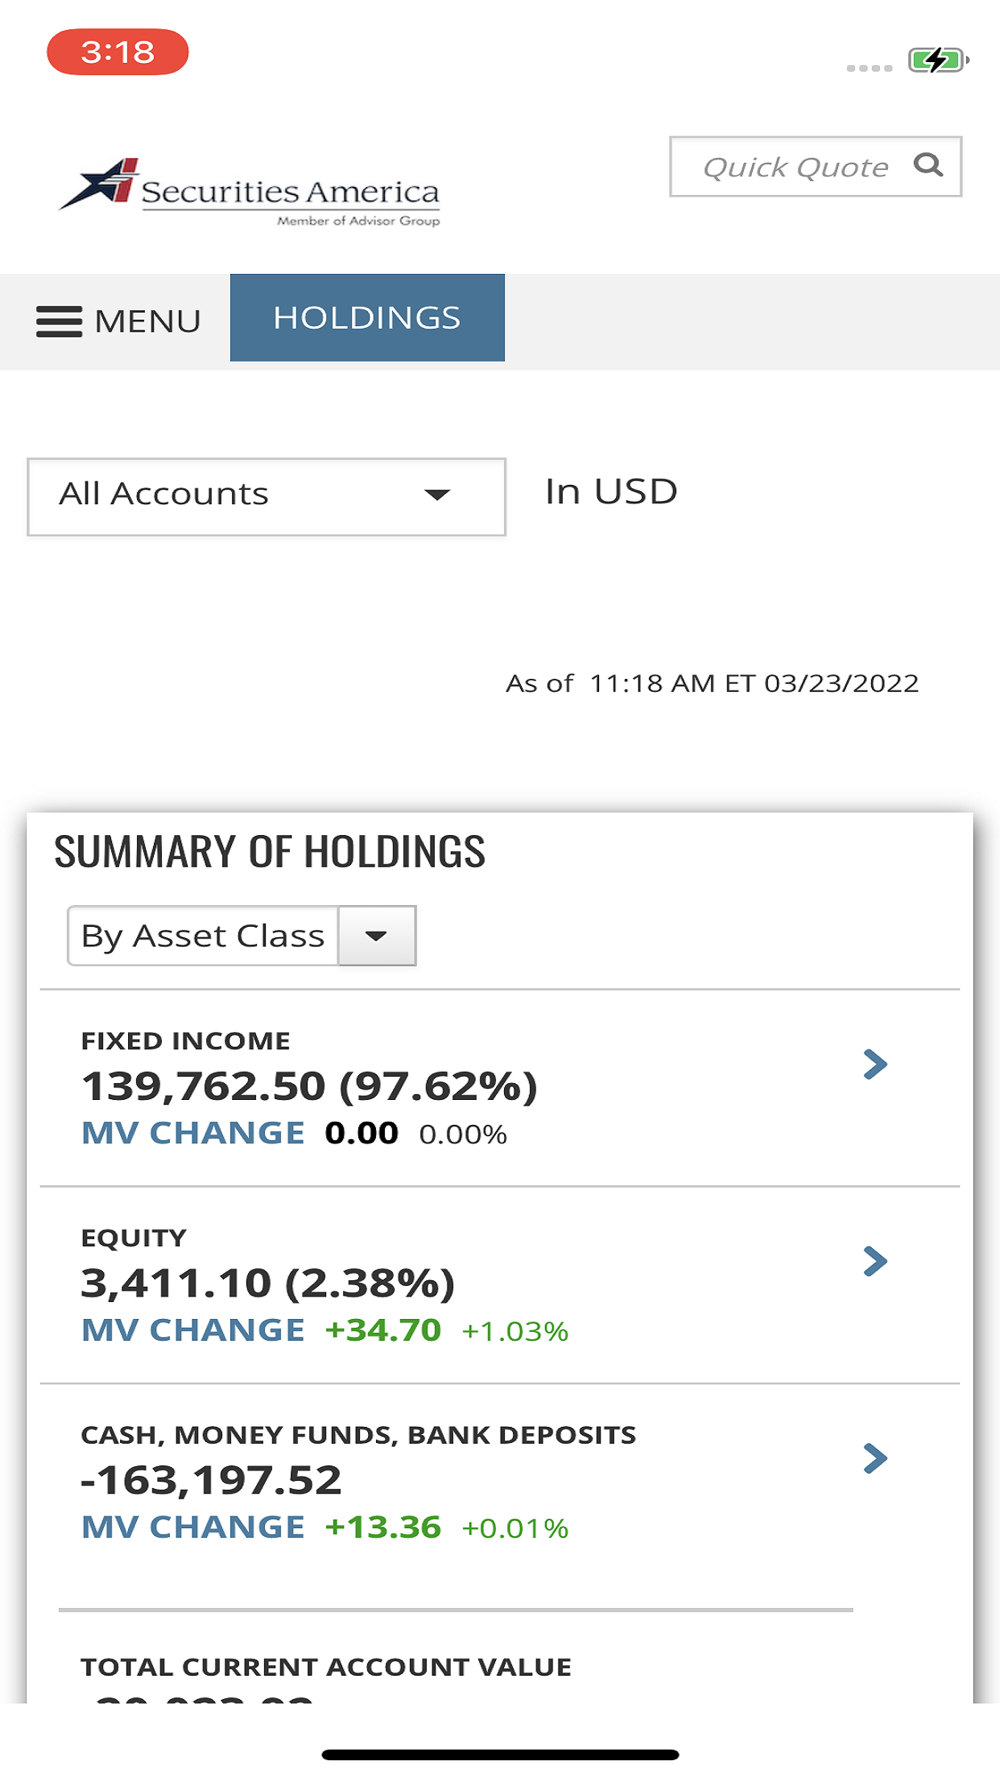This screenshot has height=1778, width=1000.
Task: Open Fixed Income details chevron
Action: 875,1064
